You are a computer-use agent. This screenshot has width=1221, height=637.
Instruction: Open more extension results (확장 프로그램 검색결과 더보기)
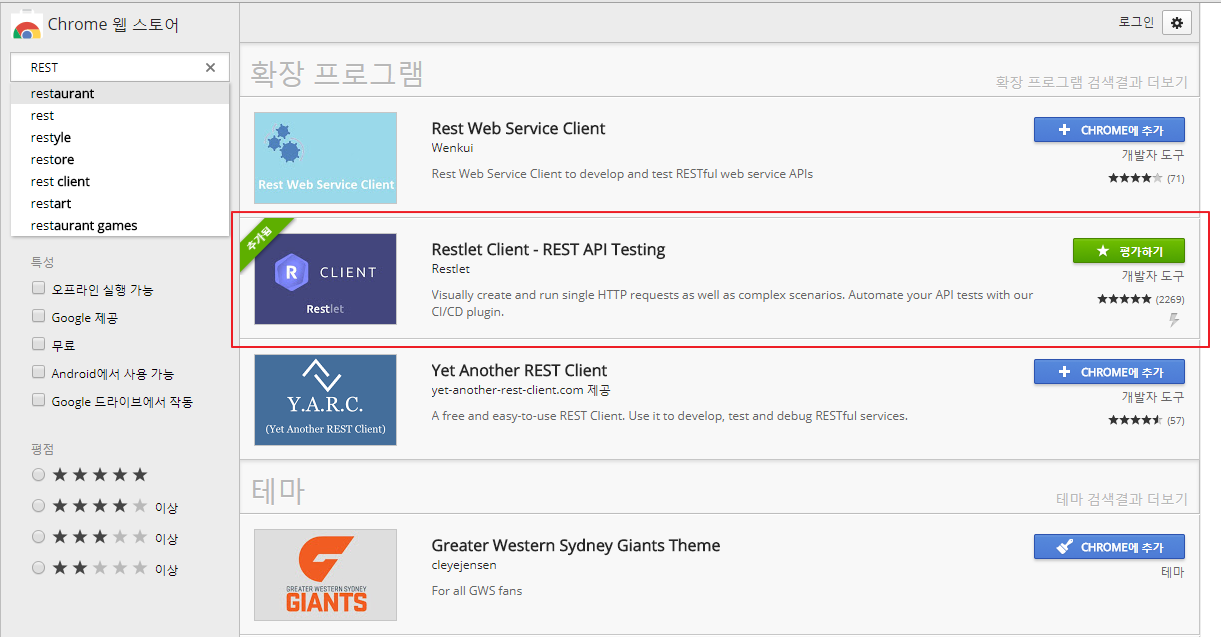(x=1091, y=82)
